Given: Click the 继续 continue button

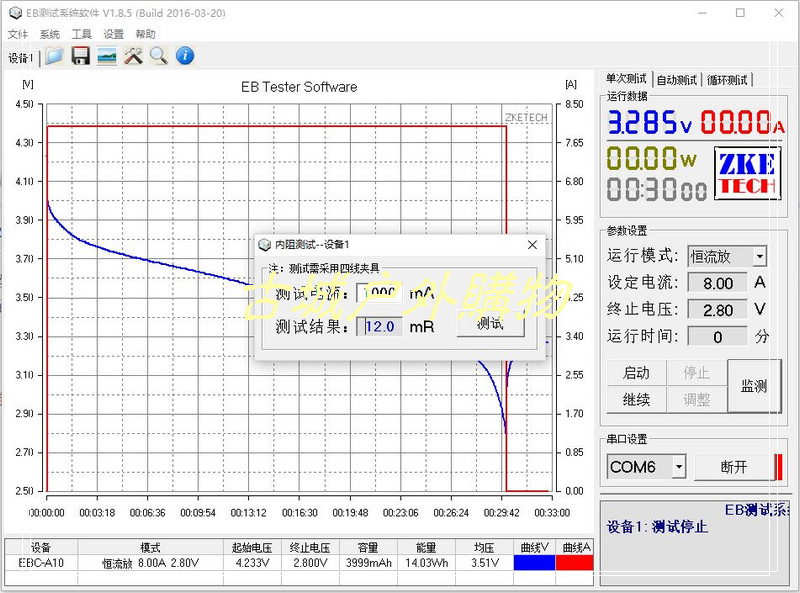Looking at the screenshot, I should coord(636,399).
